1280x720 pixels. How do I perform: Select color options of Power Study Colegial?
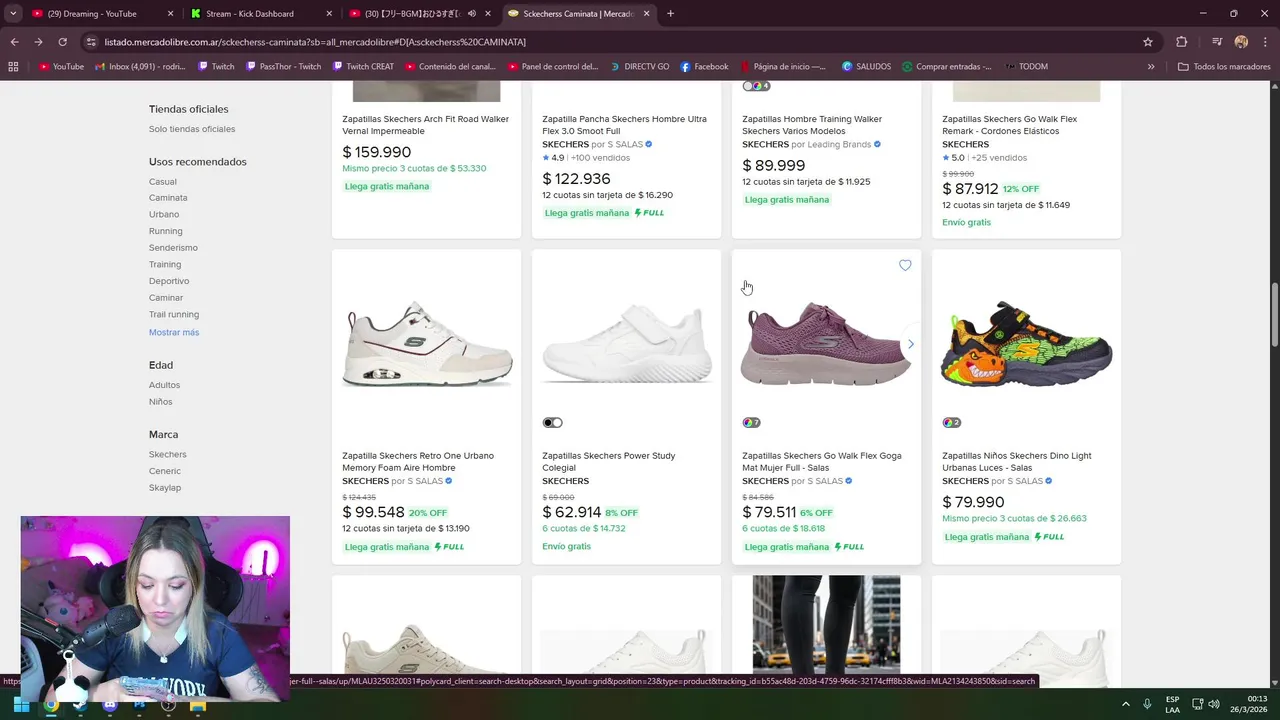(x=553, y=423)
